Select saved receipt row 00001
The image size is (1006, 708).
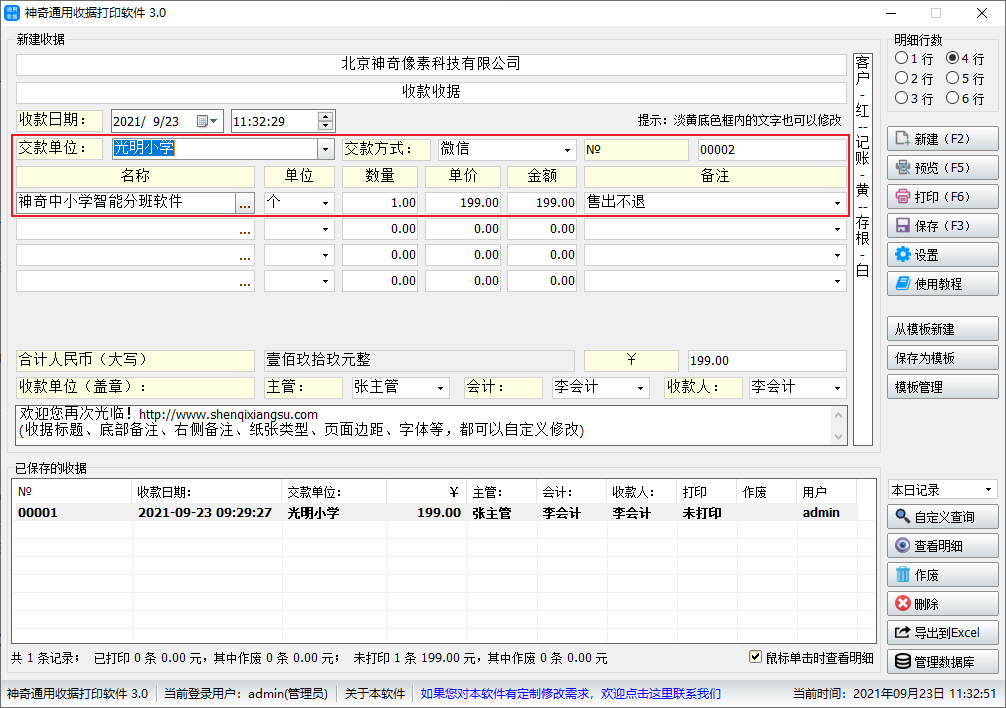coord(435,512)
